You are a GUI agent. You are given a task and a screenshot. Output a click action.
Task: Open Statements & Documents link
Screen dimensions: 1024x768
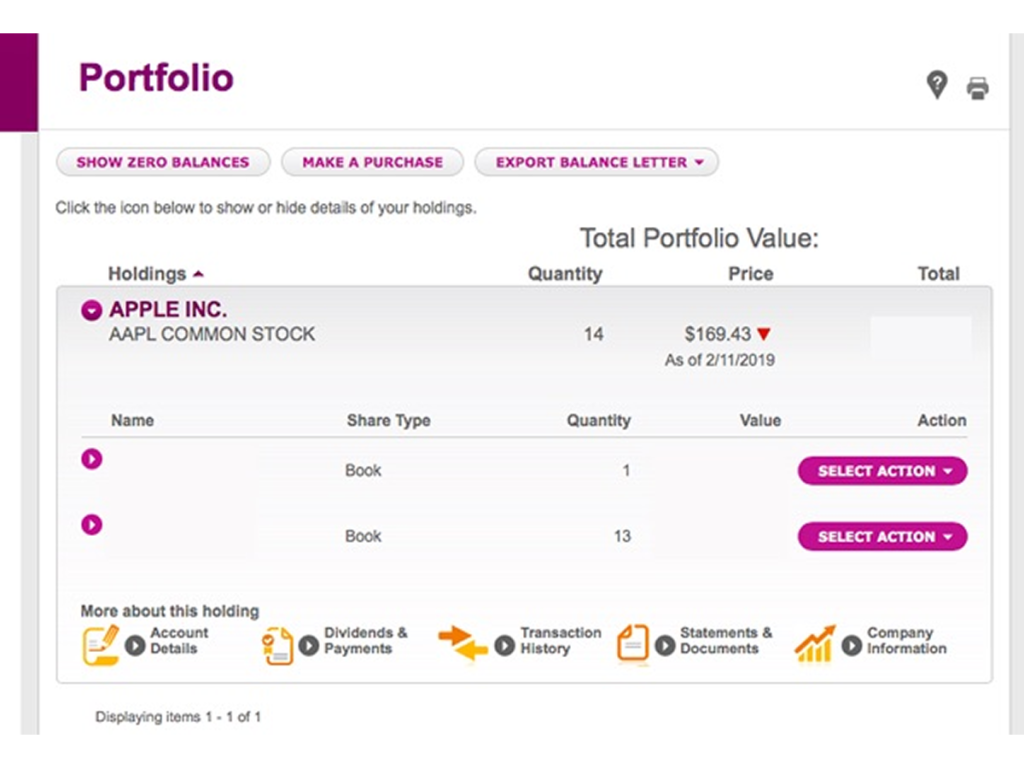tap(726, 641)
